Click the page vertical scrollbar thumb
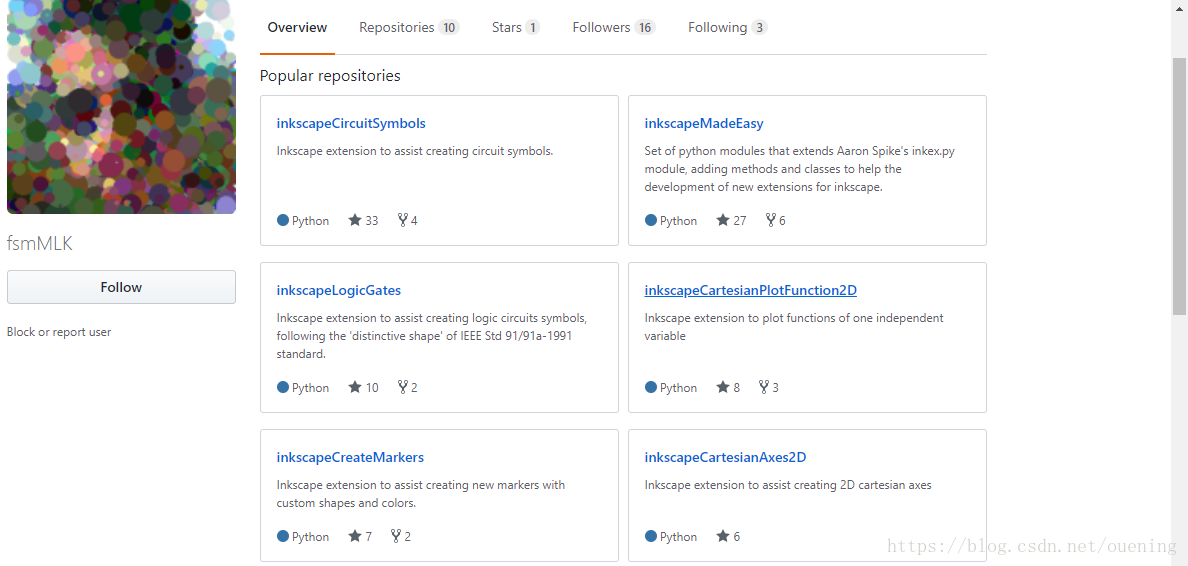 point(1180,186)
